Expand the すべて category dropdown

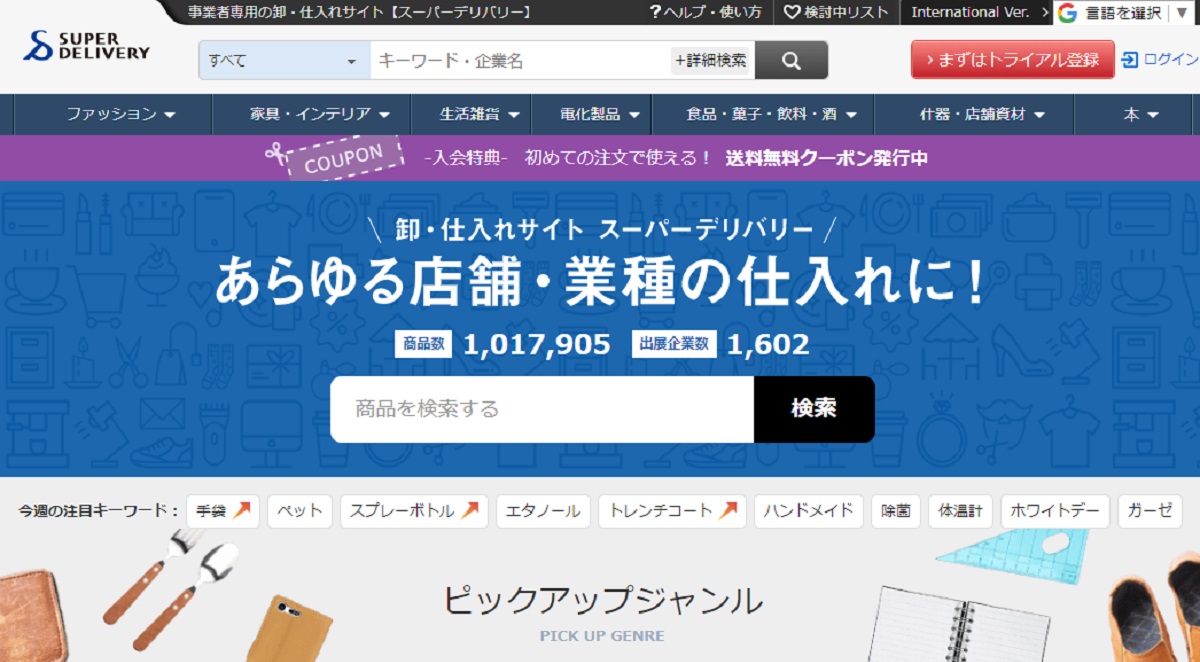point(284,61)
